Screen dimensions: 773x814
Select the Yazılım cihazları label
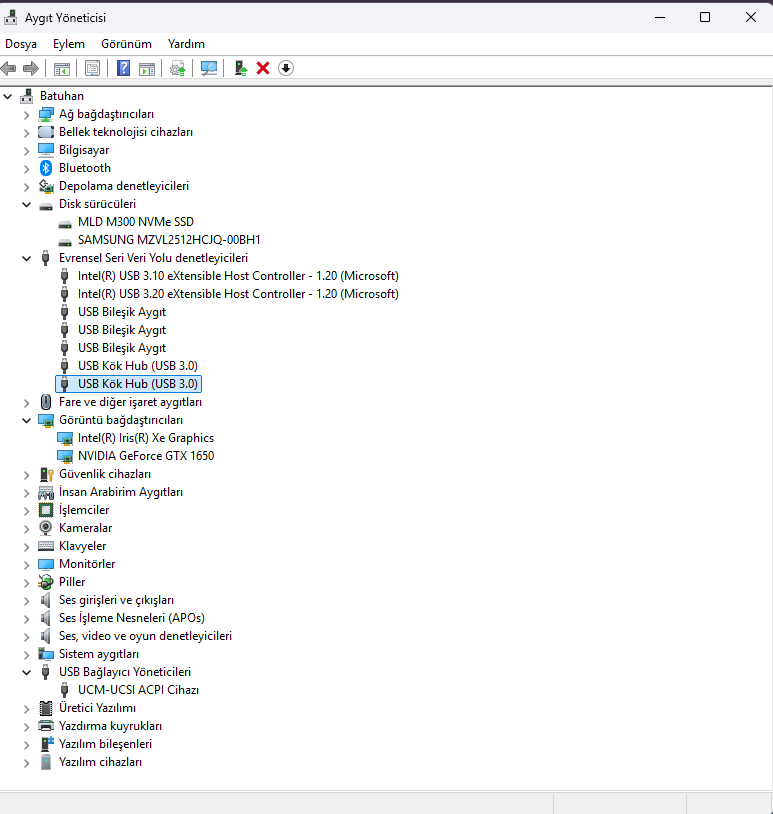pos(100,762)
